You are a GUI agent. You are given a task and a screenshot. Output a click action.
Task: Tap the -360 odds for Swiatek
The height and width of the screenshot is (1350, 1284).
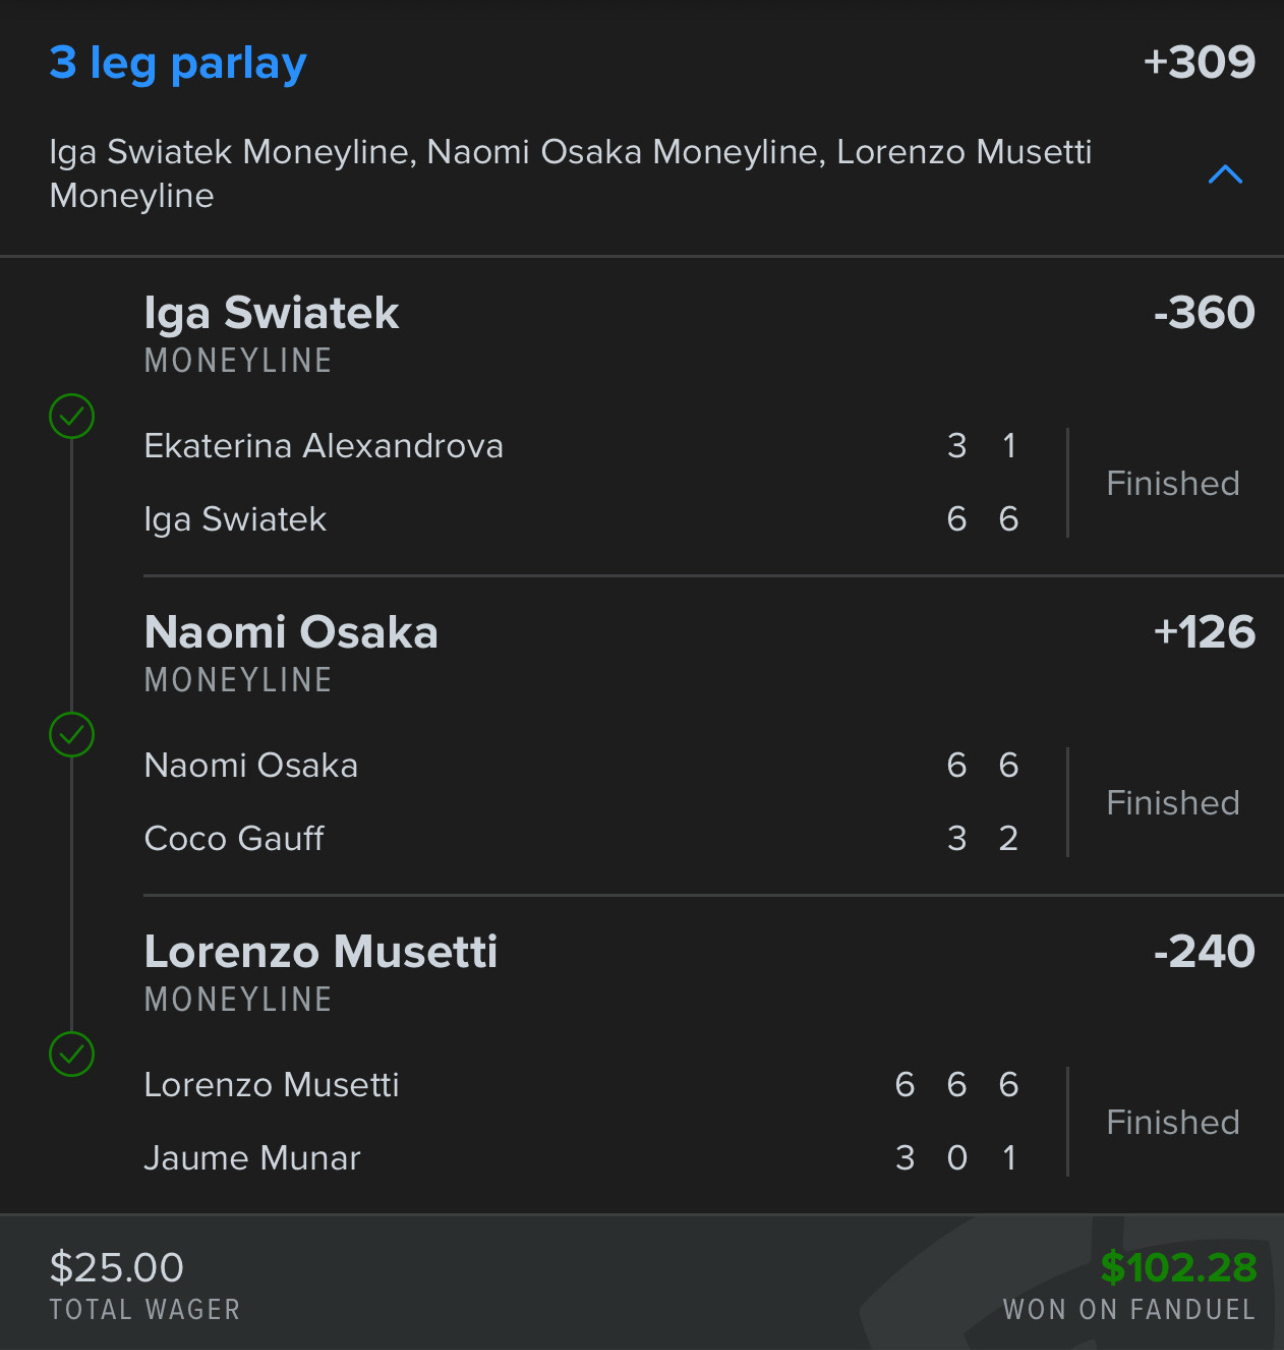click(1204, 313)
